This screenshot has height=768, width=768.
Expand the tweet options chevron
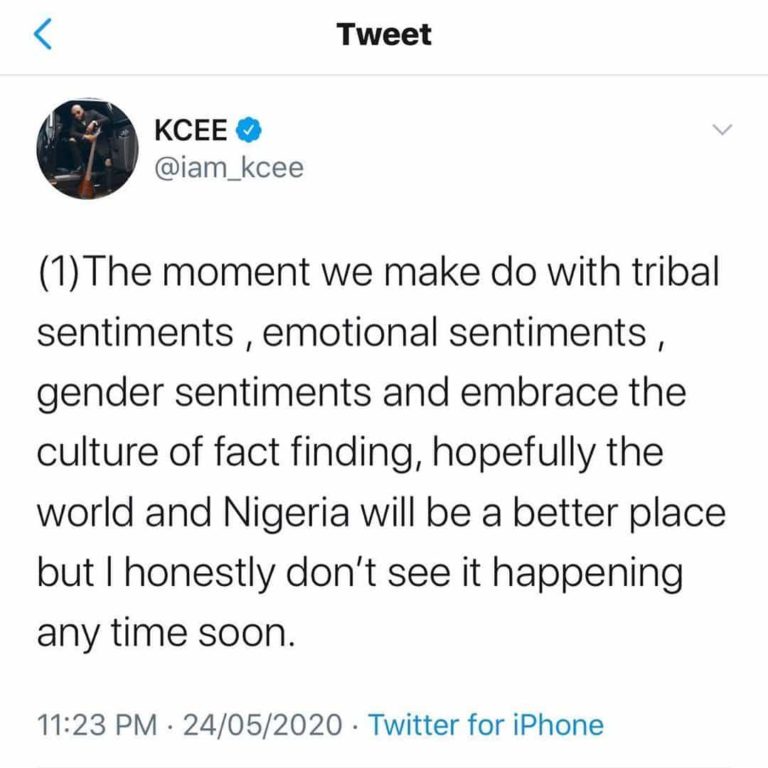point(722,130)
